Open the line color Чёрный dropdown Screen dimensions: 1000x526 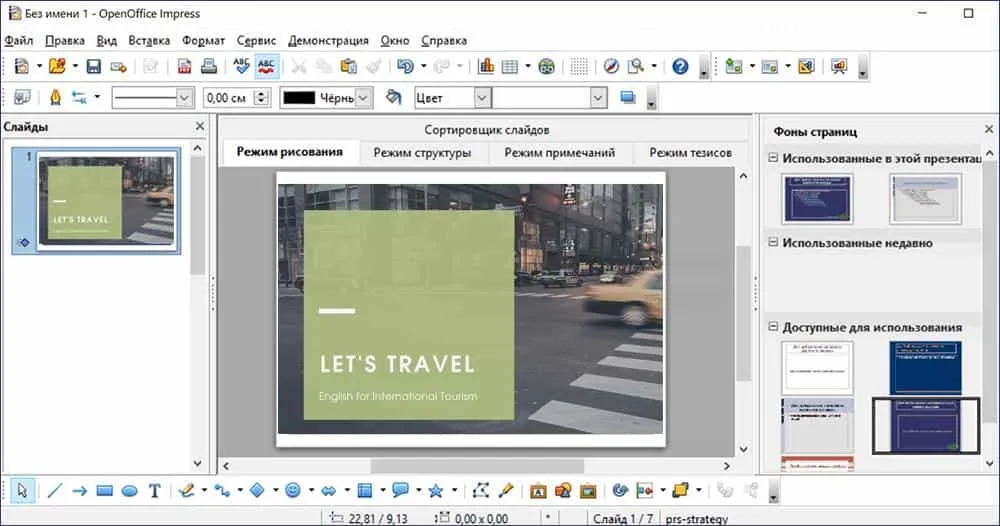click(363, 98)
